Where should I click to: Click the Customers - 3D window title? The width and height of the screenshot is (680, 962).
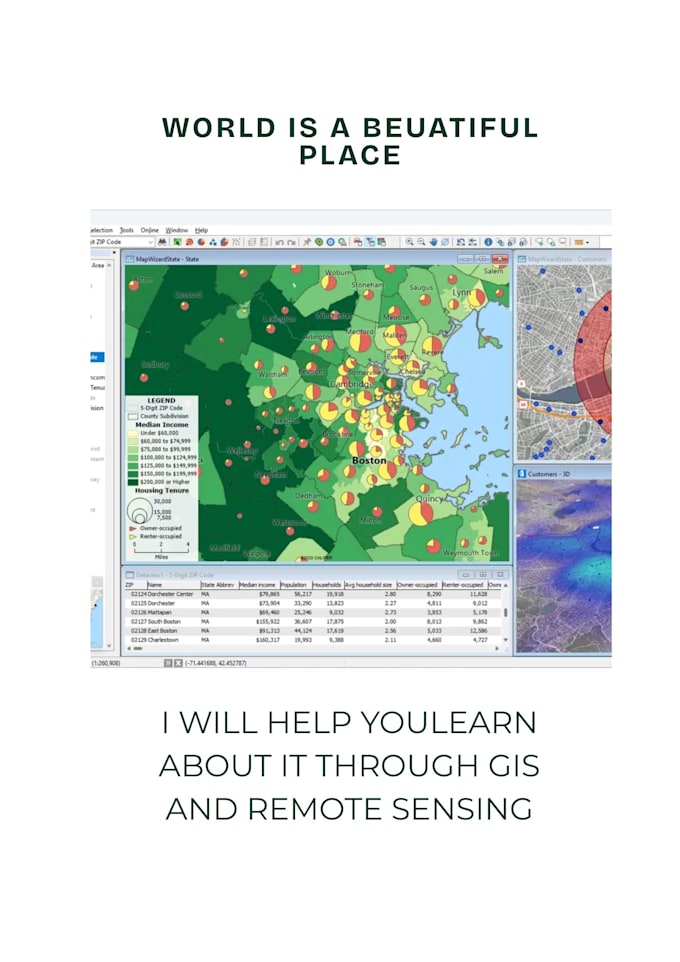[548, 474]
